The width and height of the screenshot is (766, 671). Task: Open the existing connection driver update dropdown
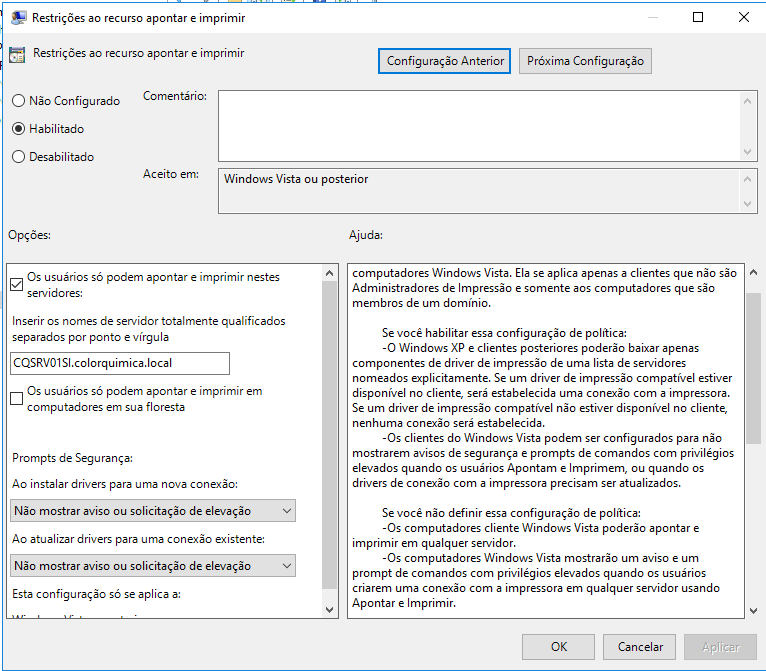(153, 566)
